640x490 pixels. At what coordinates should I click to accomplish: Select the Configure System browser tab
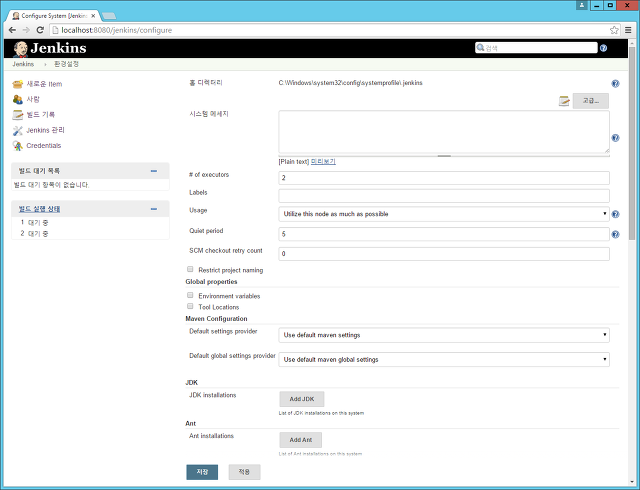(x=53, y=16)
